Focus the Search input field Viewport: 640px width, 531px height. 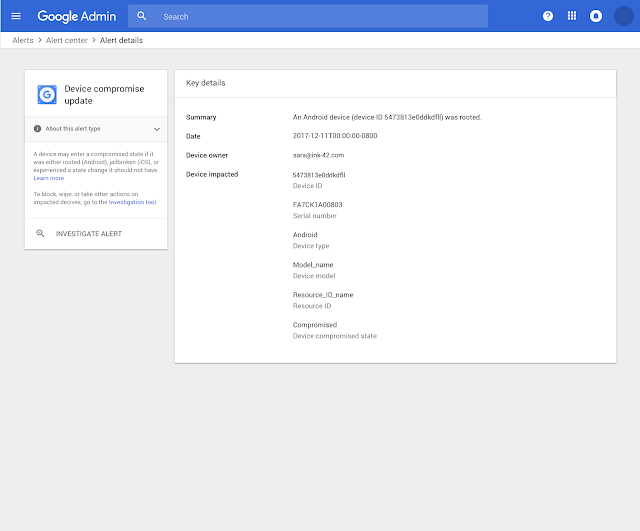click(x=320, y=16)
